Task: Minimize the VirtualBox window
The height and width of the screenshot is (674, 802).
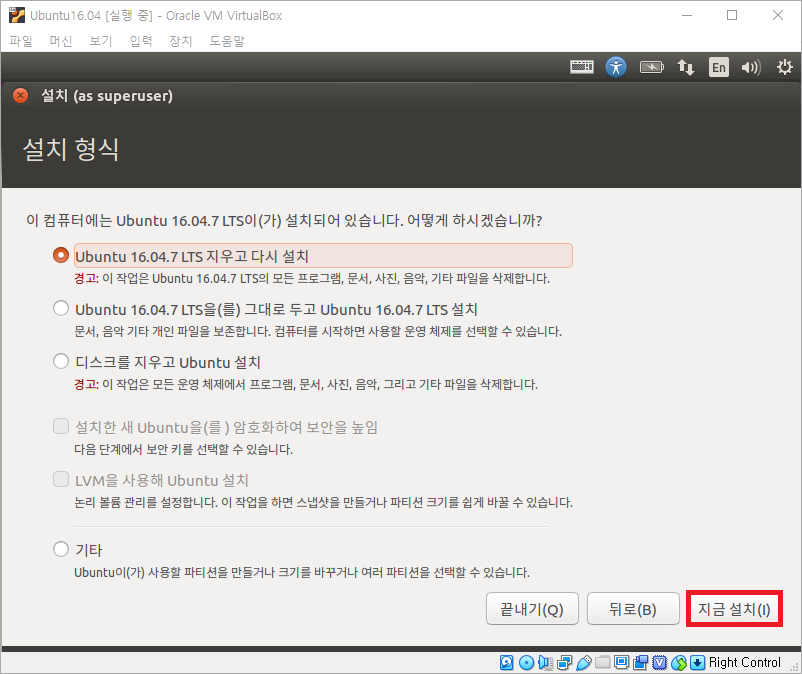Action: pos(687,15)
